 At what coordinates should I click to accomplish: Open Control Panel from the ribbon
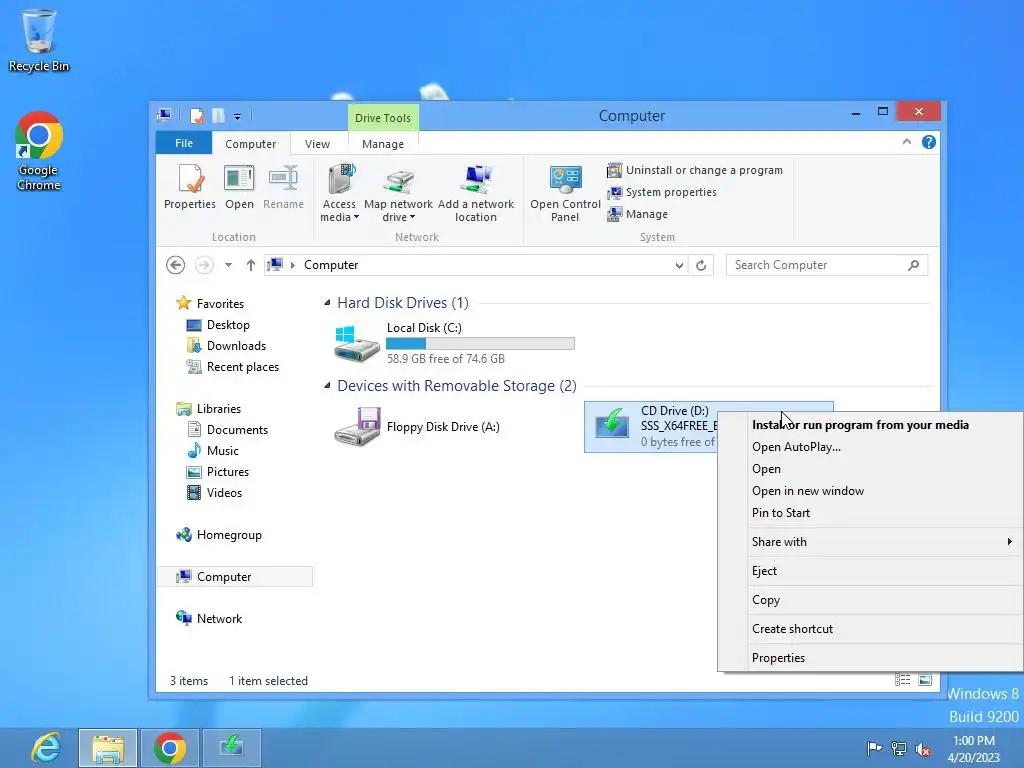pos(565,193)
